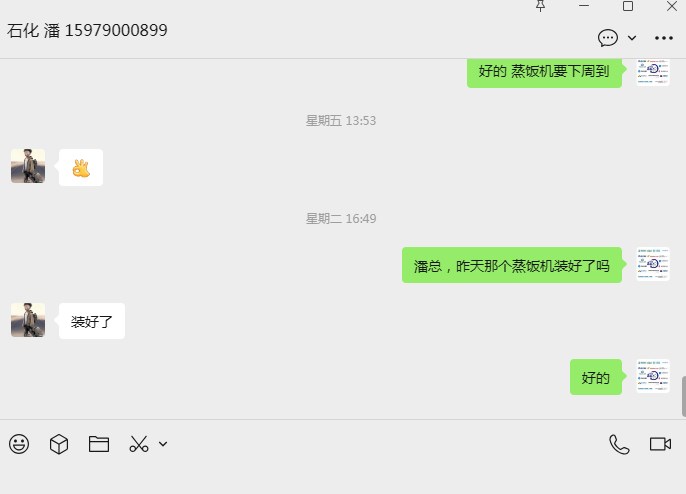The image size is (686, 494).
Task: Click the OK hand emoji message
Action: [81, 168]
